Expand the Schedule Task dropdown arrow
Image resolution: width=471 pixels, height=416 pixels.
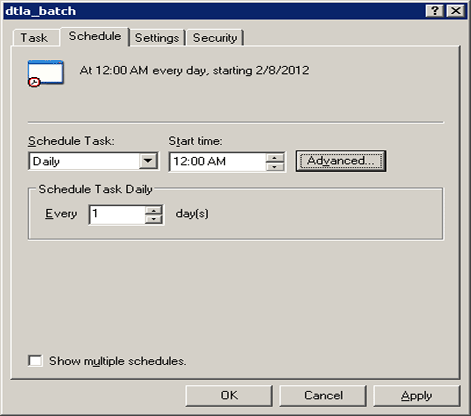pos(148,161)
